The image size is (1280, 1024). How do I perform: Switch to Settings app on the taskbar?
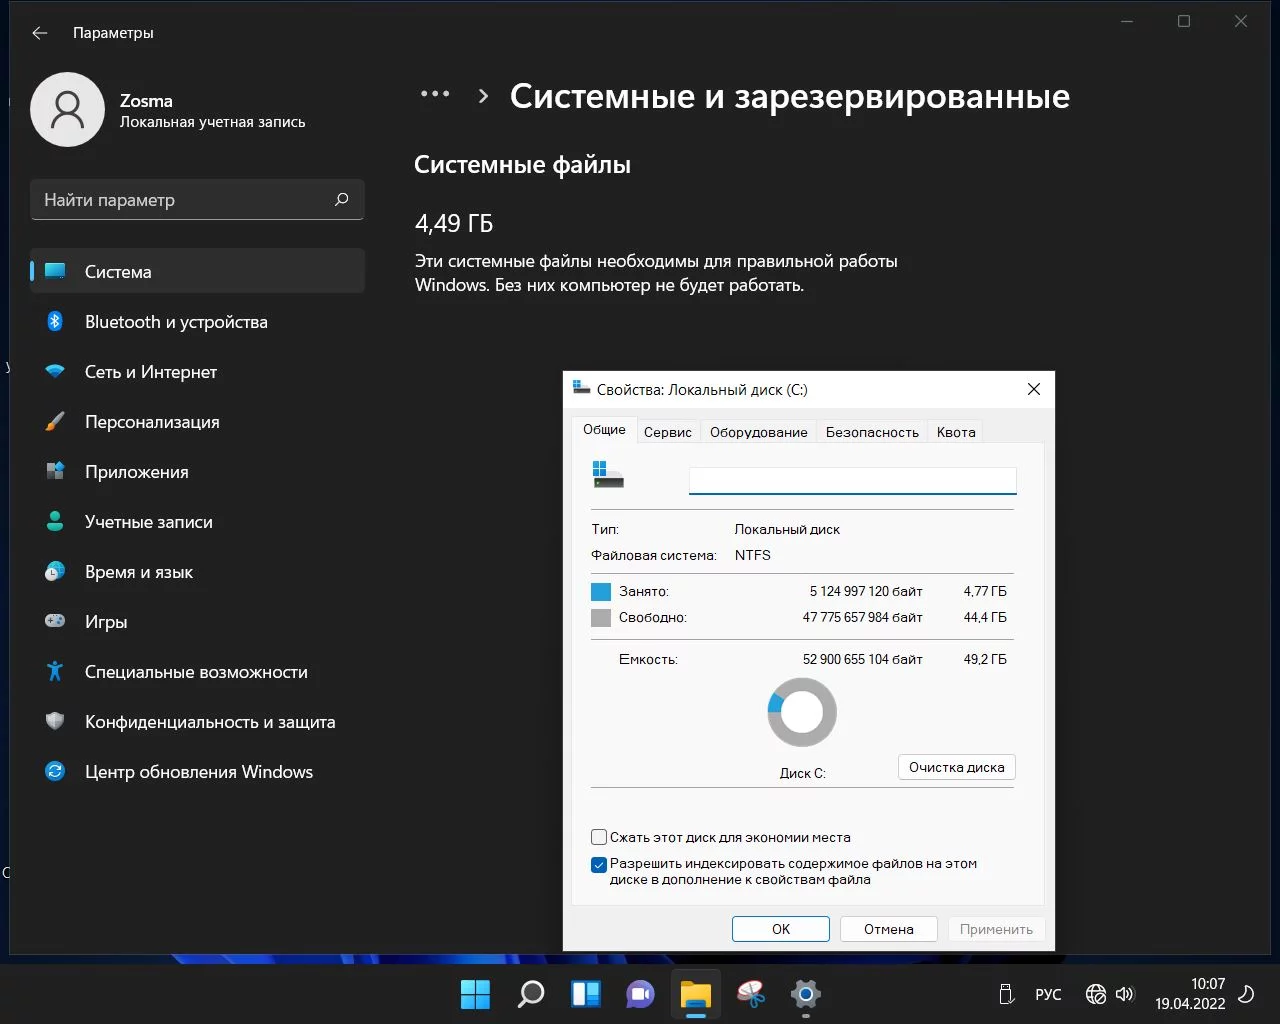[x=805, y=994]
